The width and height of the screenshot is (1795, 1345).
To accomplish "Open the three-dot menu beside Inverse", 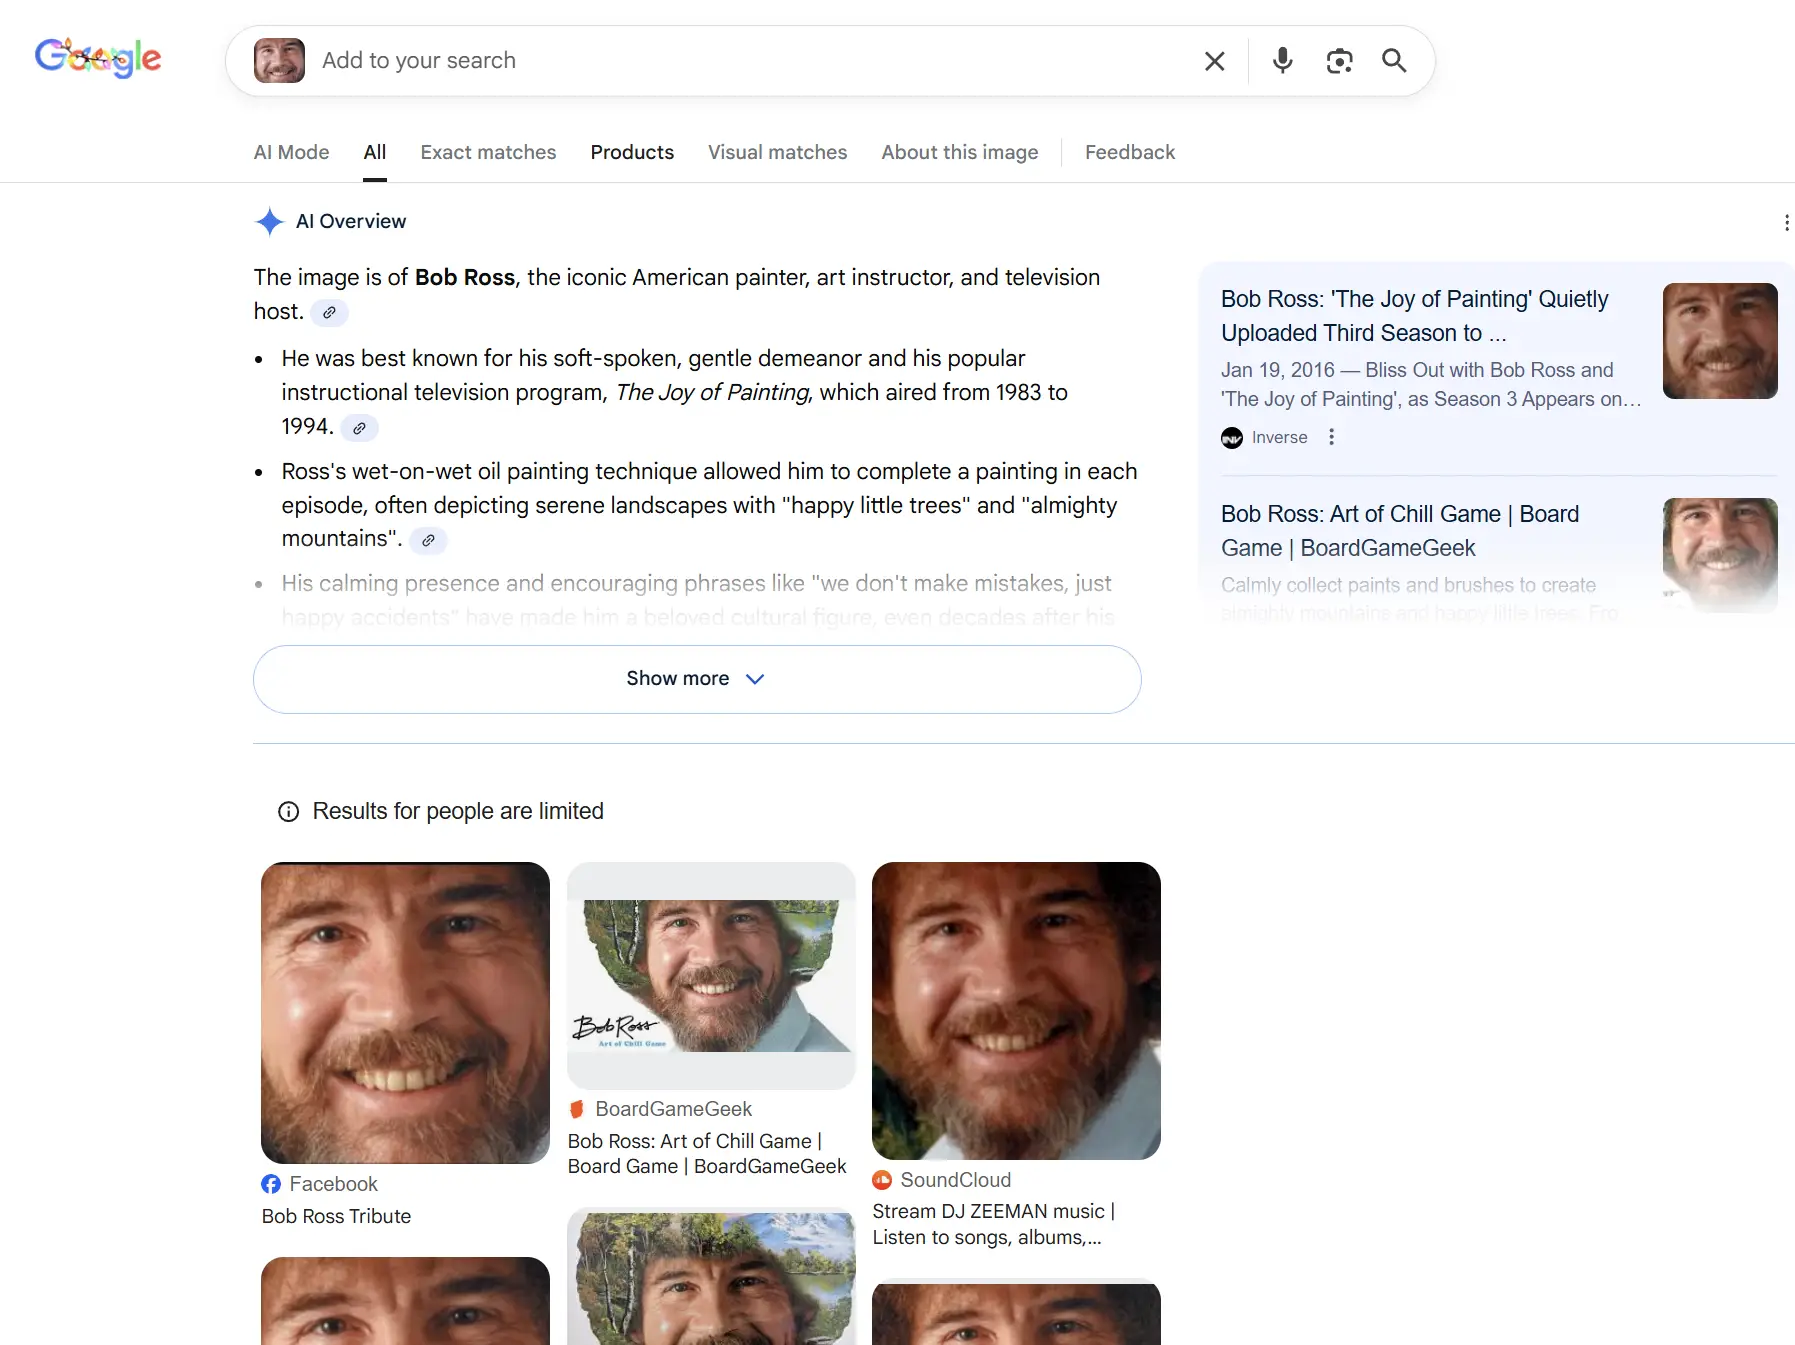I will click(1331, 437).
